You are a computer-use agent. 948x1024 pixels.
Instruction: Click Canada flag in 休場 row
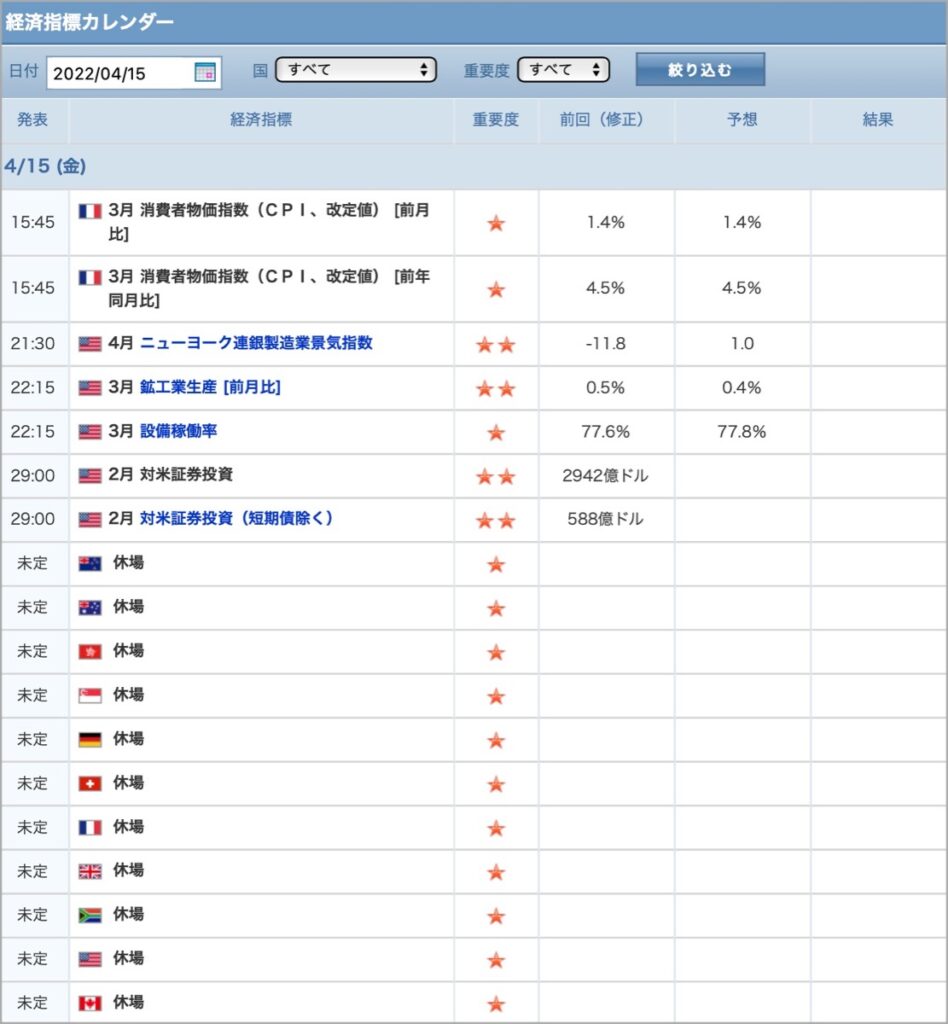click(x=90, y=1003)
